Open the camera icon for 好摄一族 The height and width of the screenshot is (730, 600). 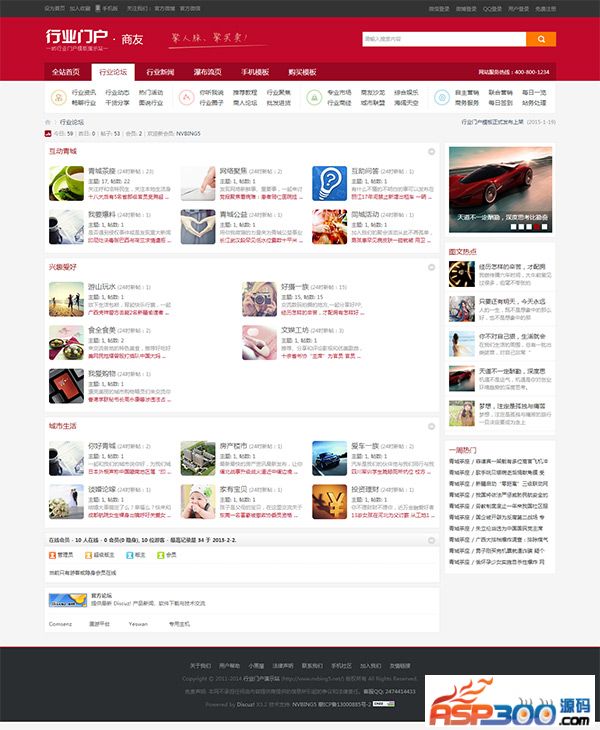259,299
